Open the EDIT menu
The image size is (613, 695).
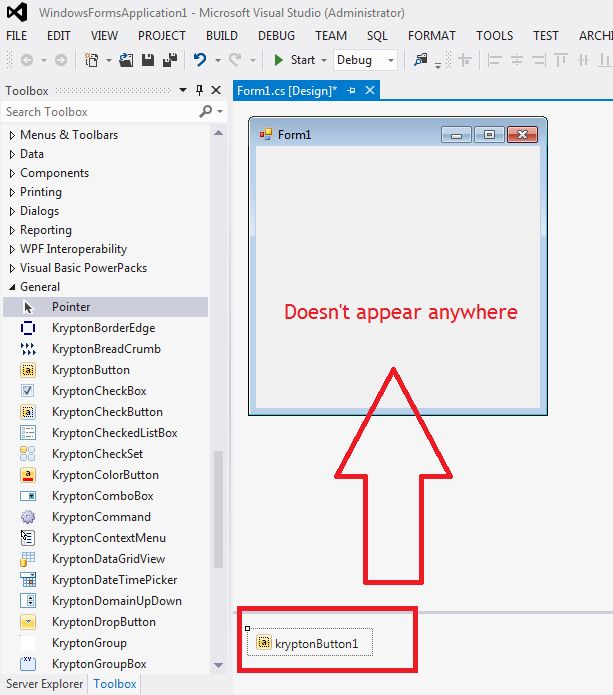(x=59, y=35)
